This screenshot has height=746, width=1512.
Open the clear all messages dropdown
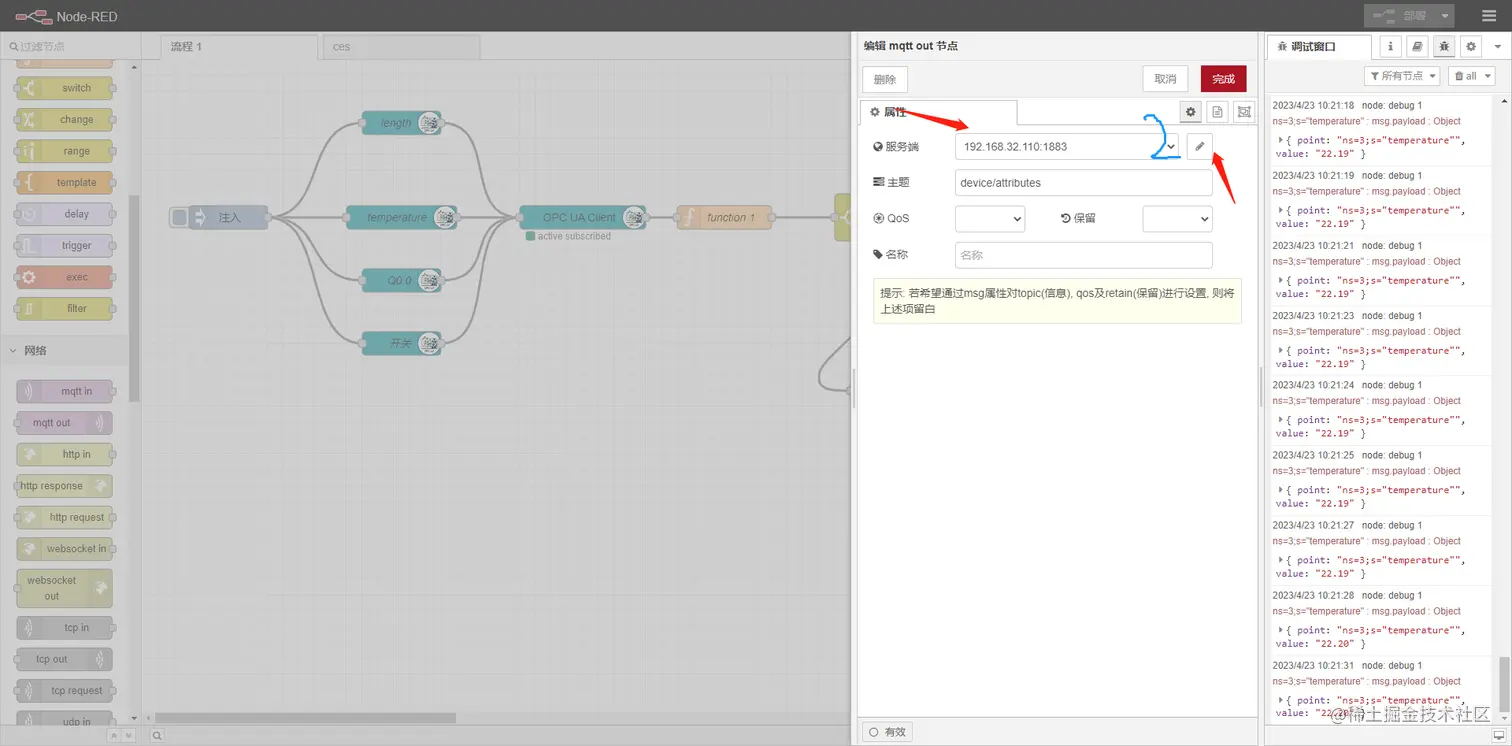point(1471,76)
